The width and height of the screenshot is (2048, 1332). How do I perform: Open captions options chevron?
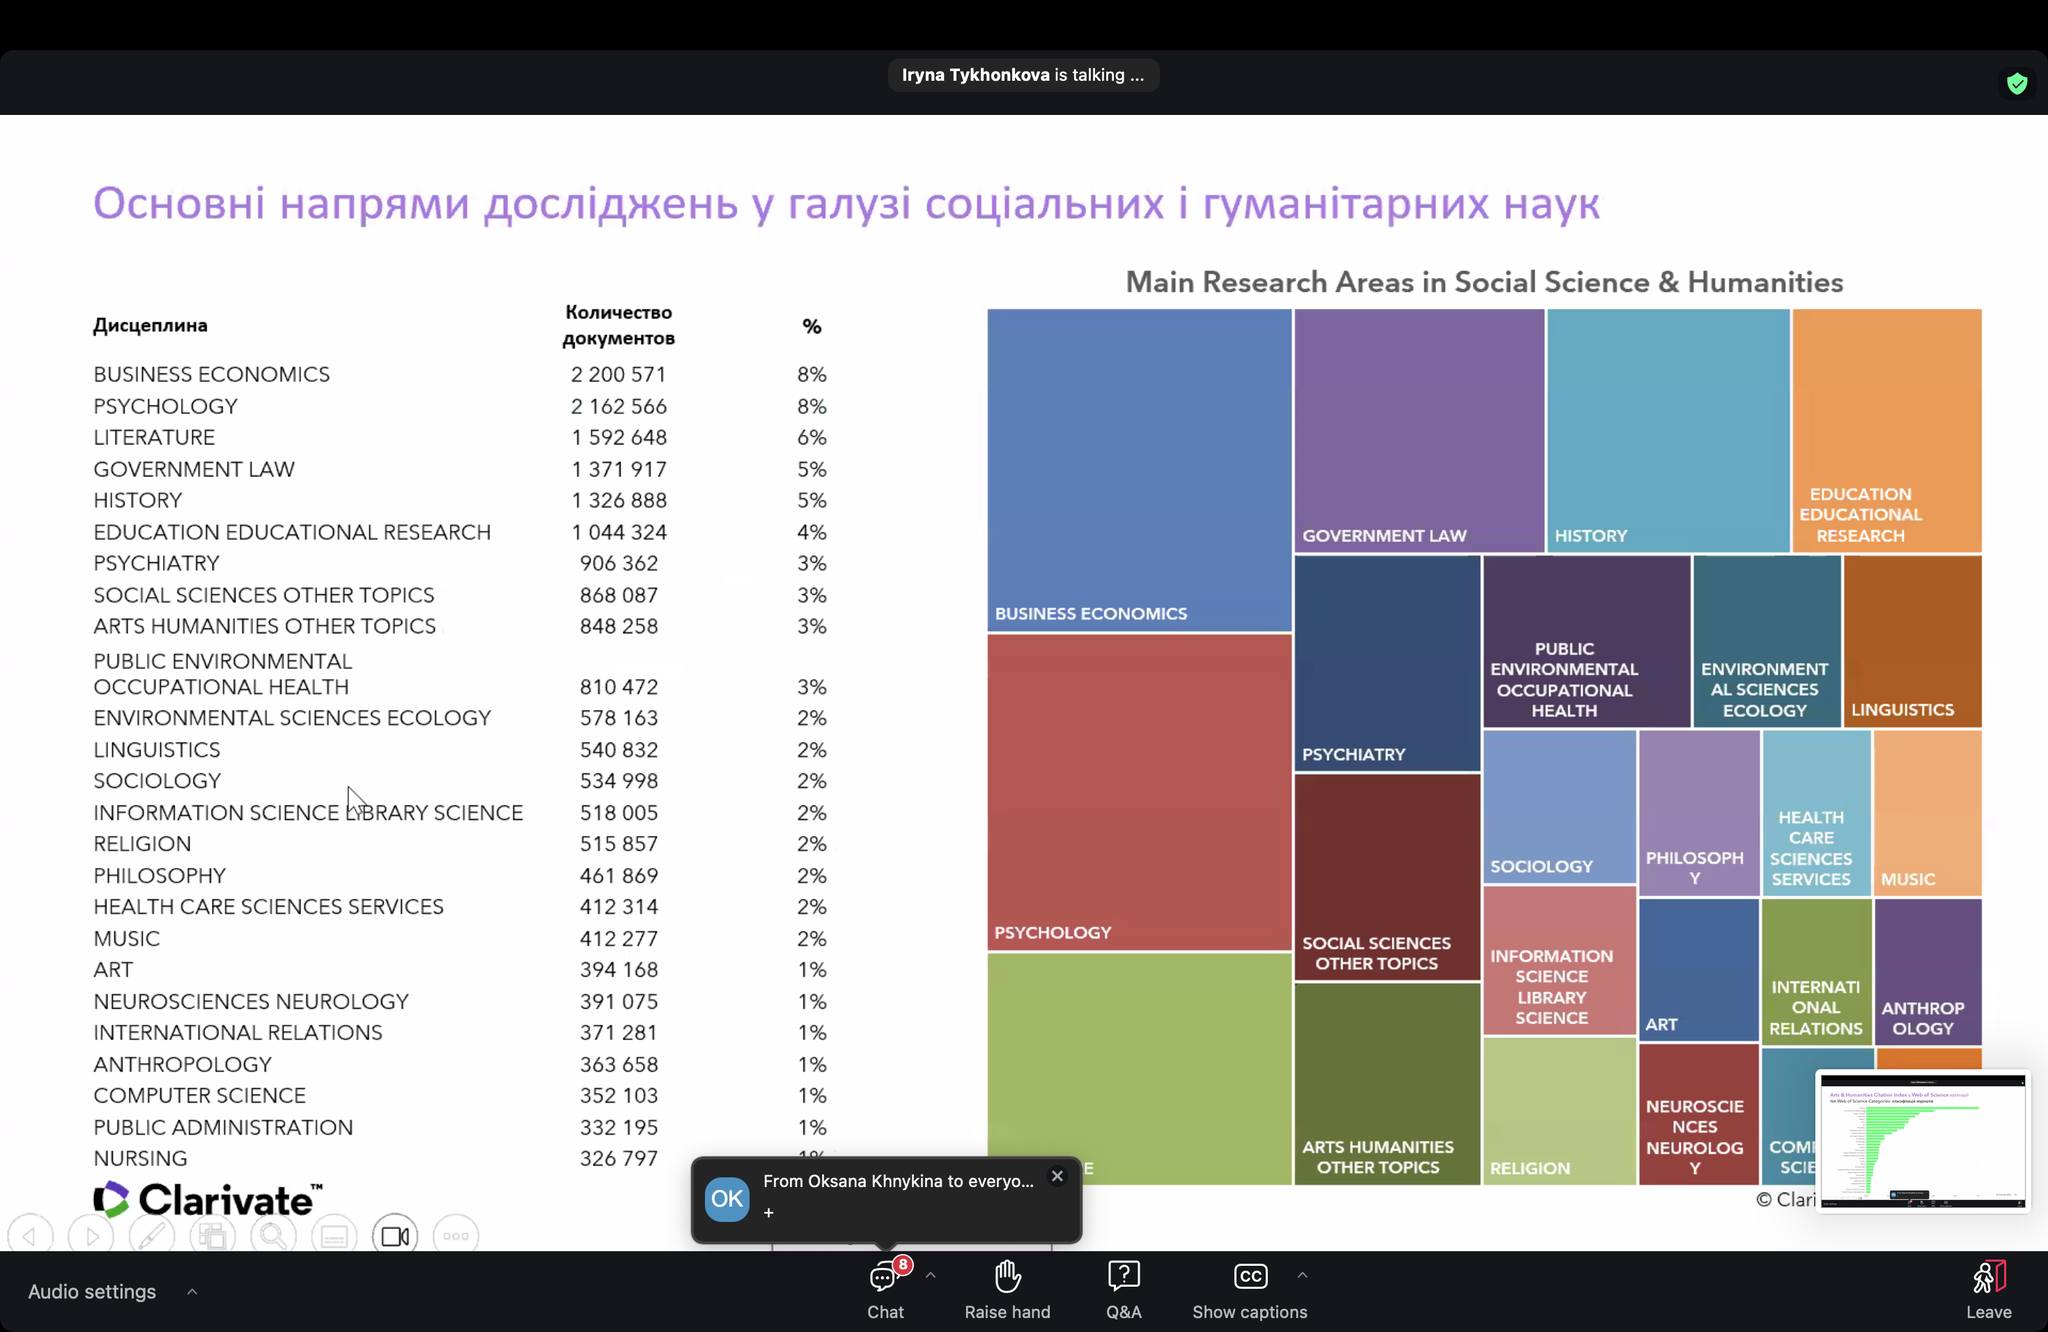pyautogui.click(x=1302, y=1276)
